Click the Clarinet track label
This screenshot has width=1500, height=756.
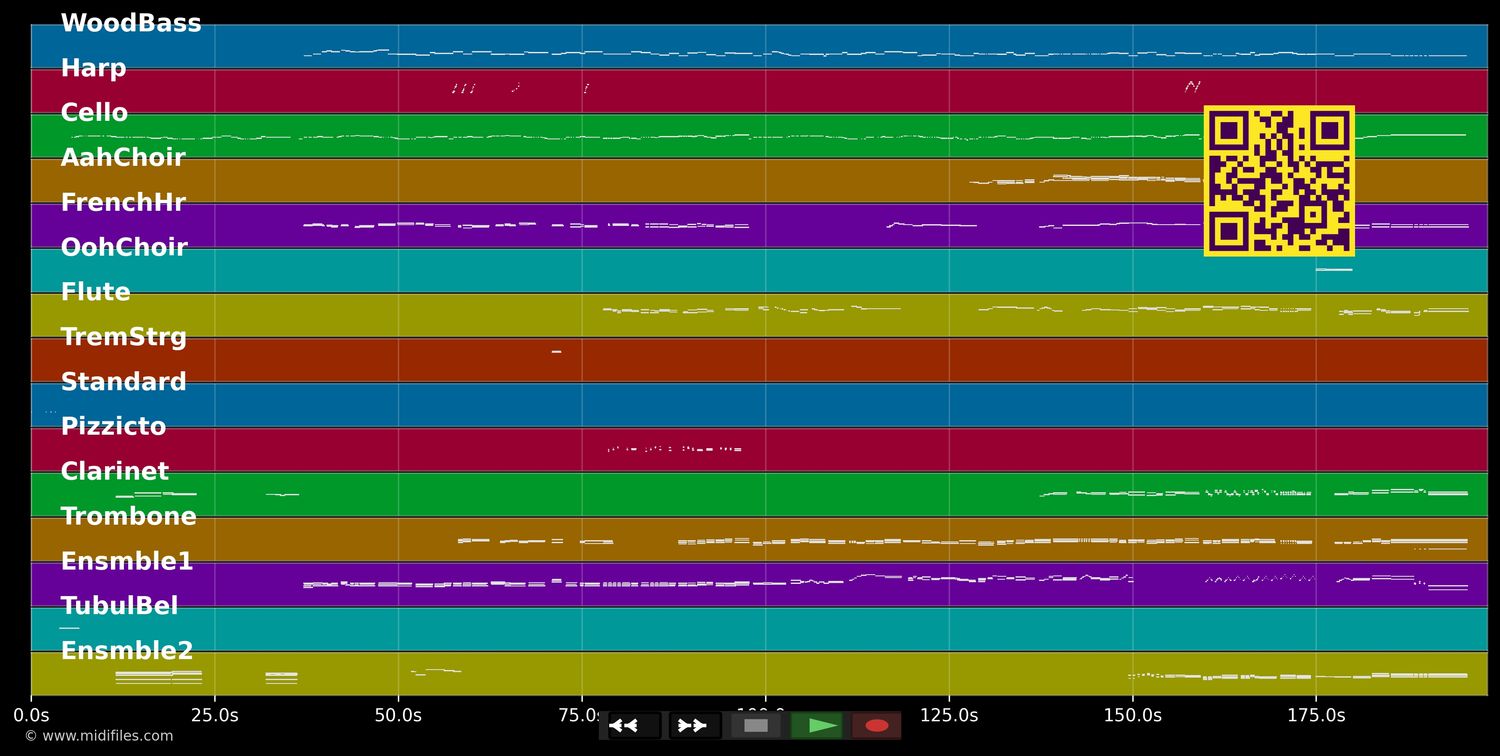114,472
